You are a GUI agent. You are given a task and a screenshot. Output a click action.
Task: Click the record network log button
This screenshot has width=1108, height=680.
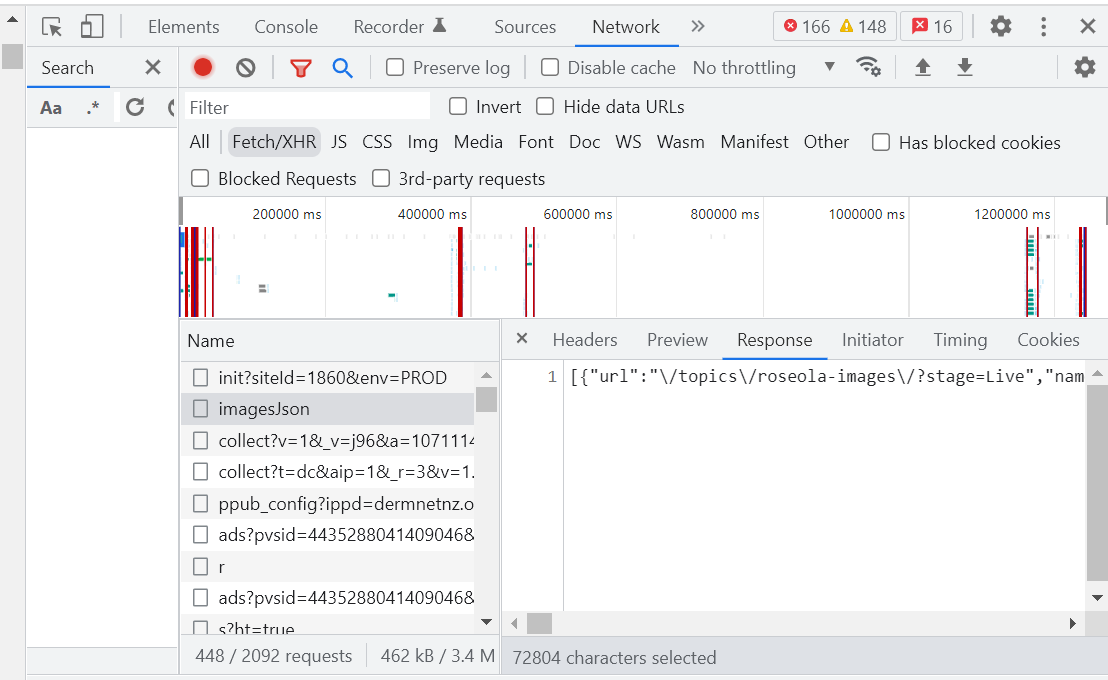203,67
